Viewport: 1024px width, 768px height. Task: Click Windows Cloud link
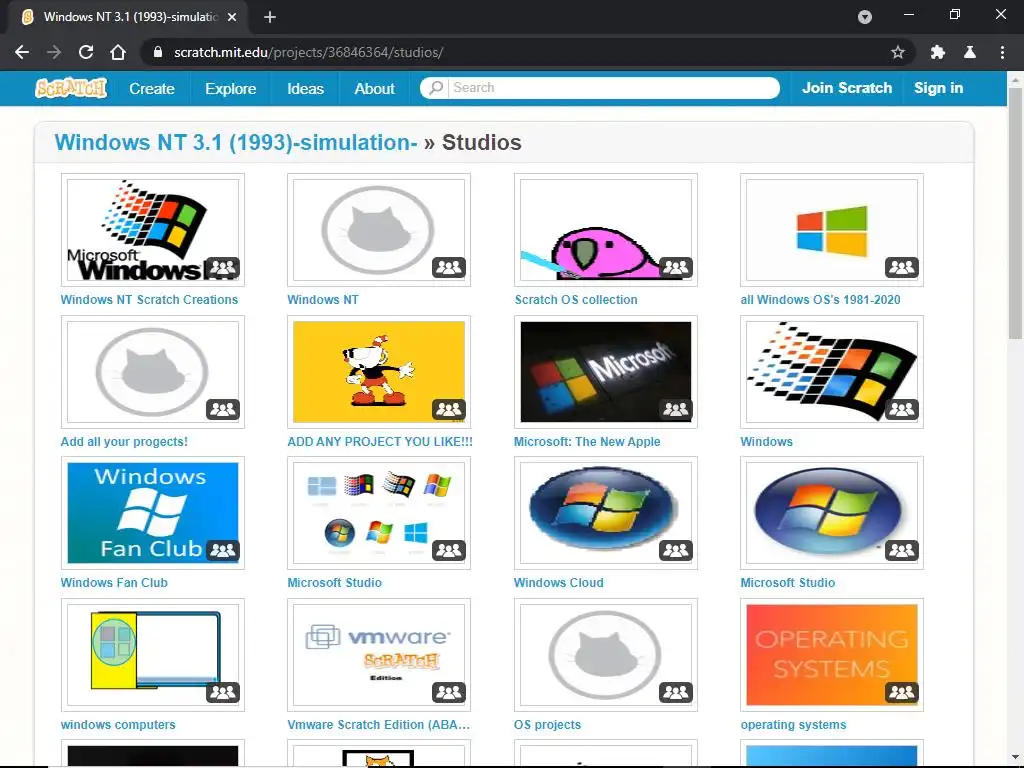(x=558, y=583)
